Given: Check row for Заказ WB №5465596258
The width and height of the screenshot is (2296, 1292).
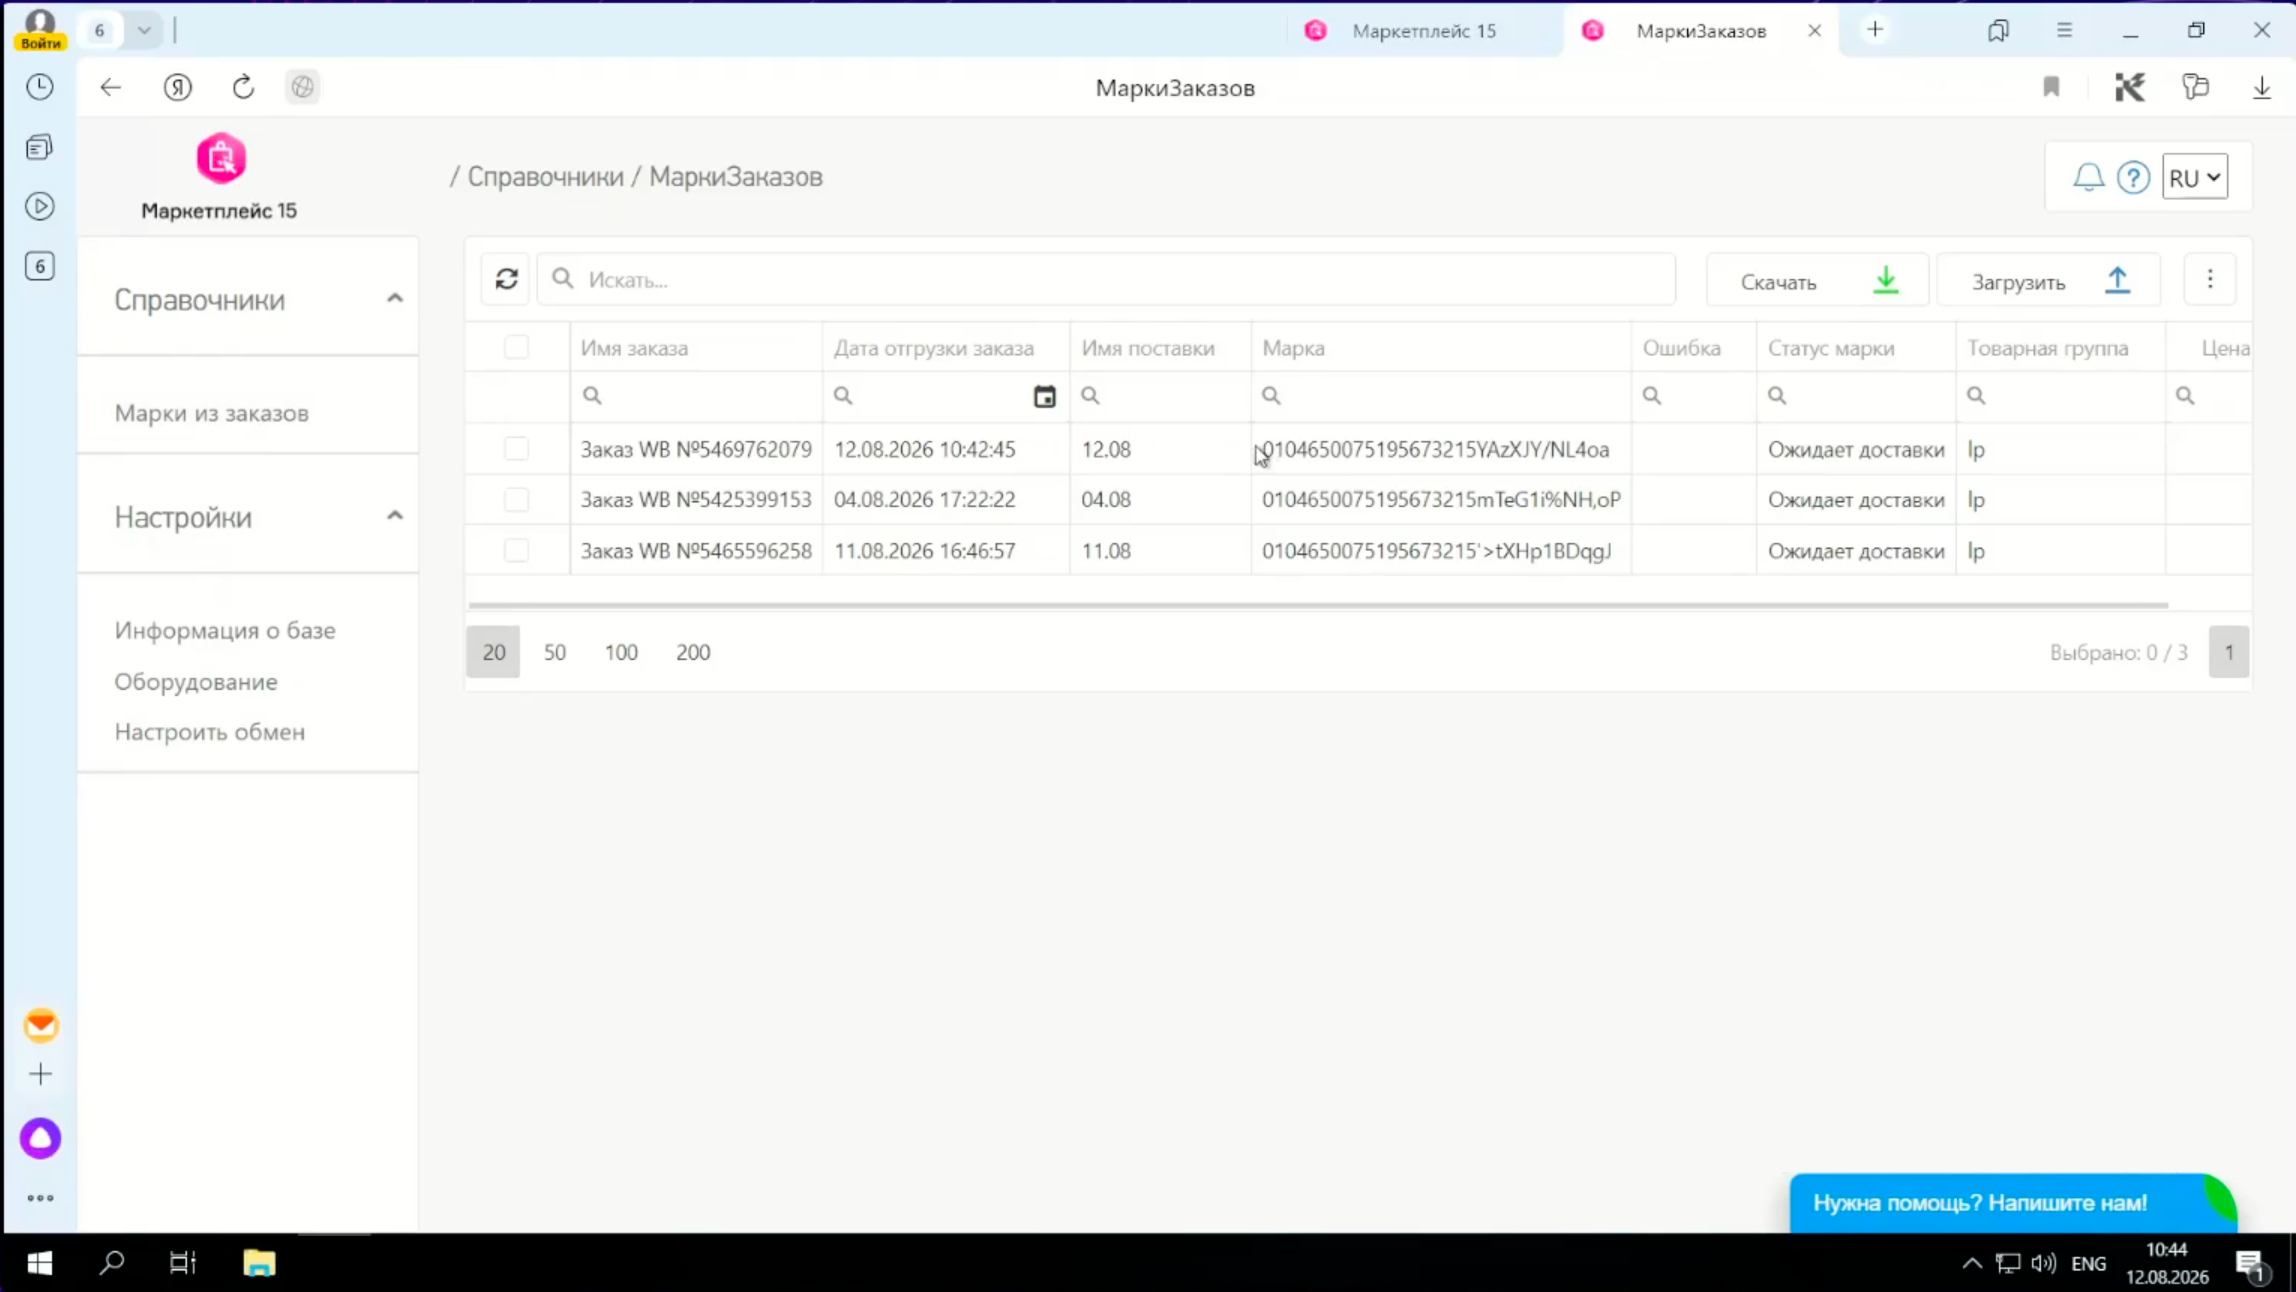Looking at the screenshot, I should click(516, 550).
